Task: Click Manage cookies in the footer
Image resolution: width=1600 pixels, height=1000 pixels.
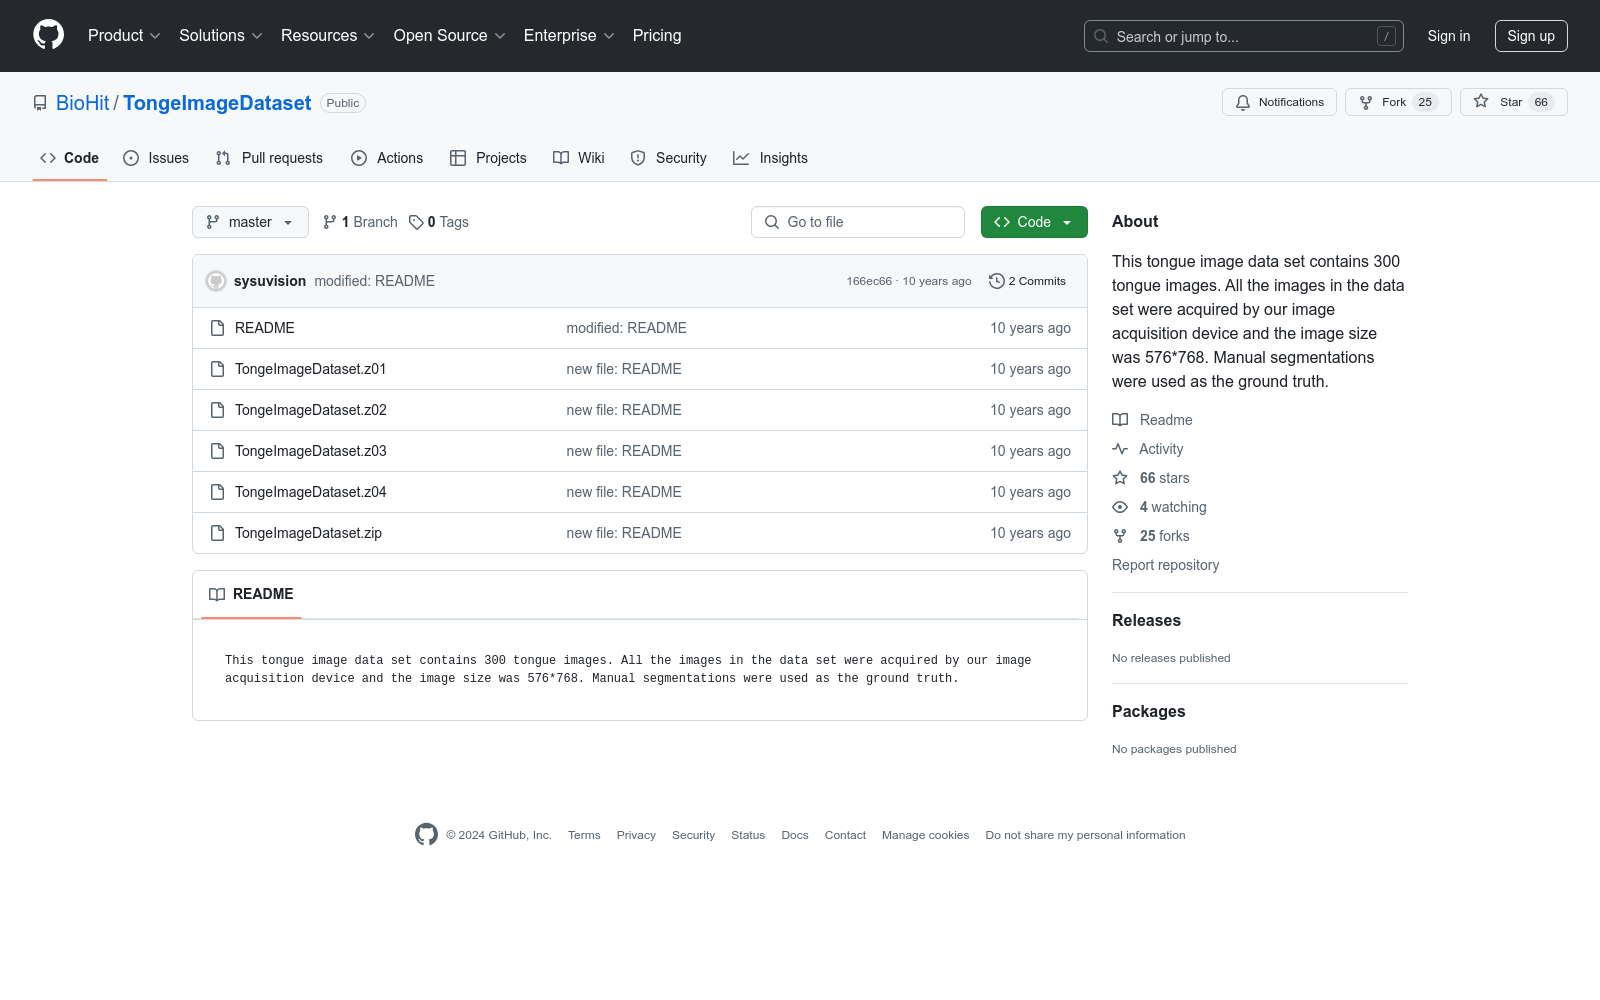Action: pos(925,835)
